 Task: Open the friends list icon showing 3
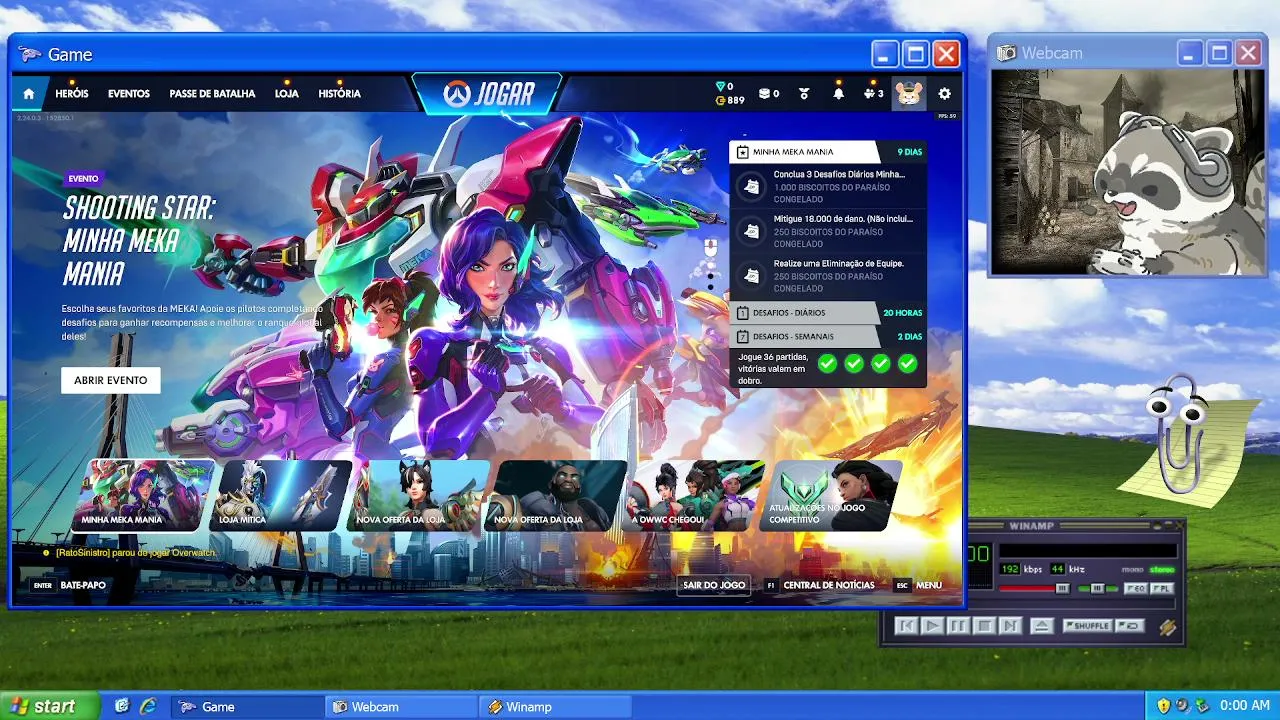872,94
